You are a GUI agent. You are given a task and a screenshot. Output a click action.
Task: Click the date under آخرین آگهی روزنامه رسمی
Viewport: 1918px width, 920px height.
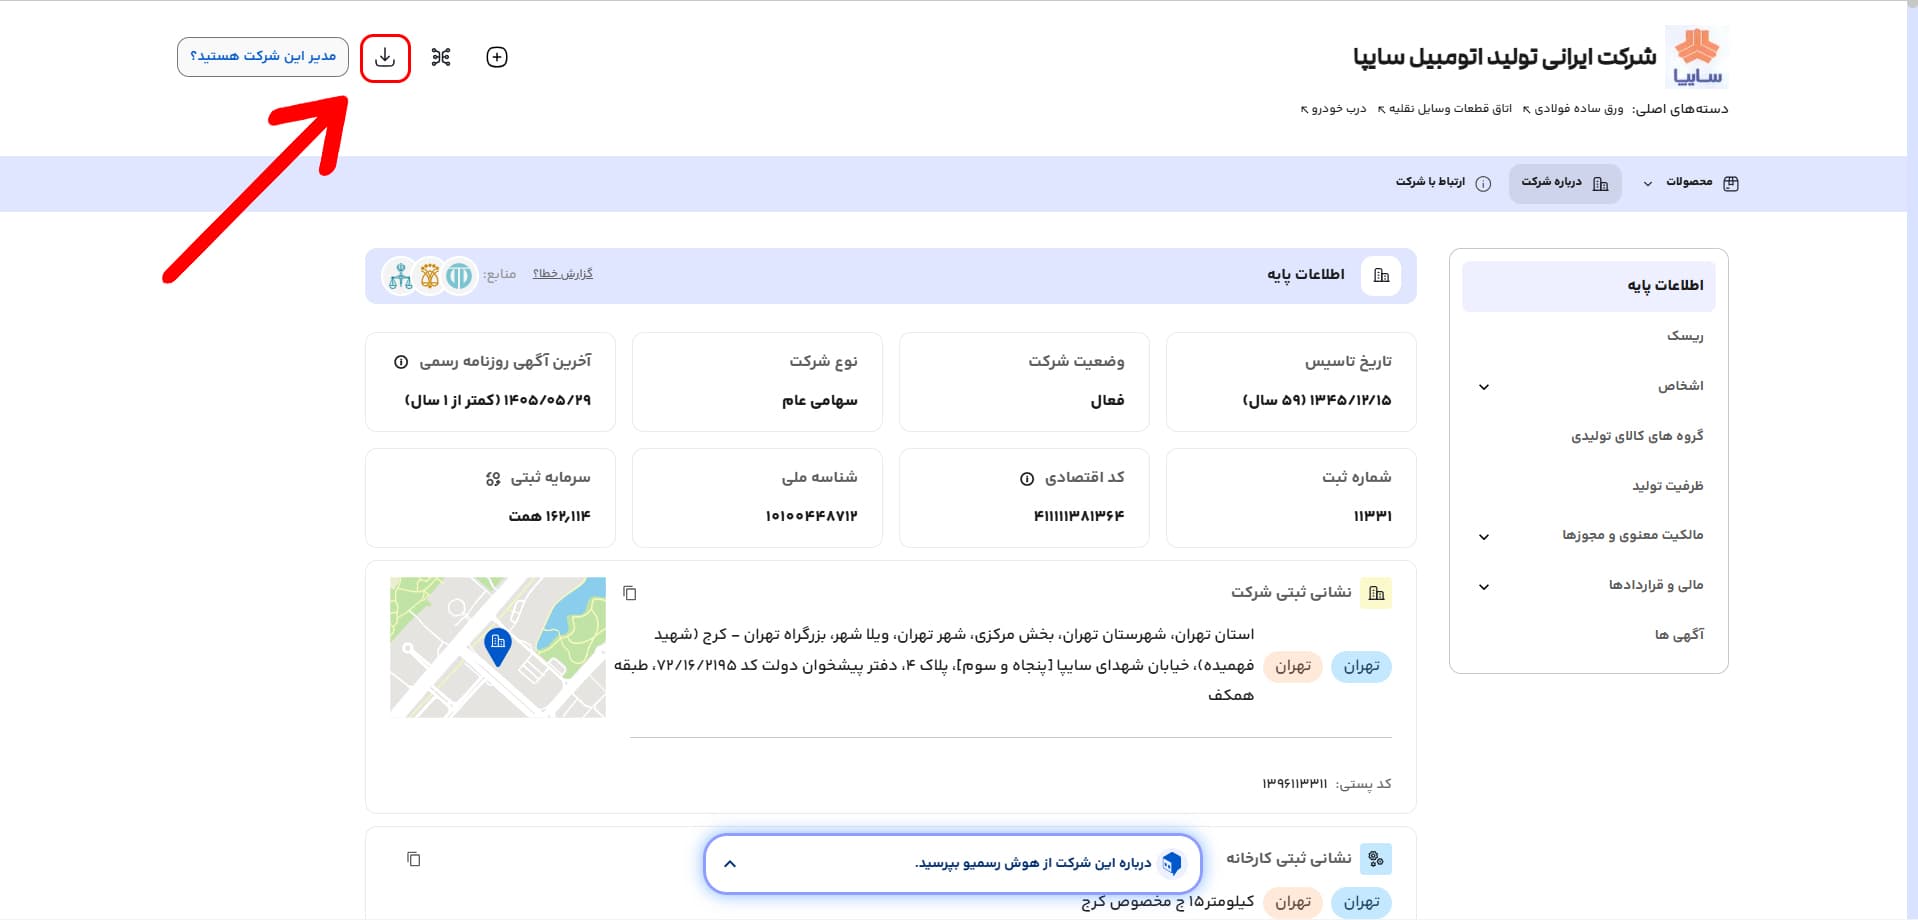(498, 401)
